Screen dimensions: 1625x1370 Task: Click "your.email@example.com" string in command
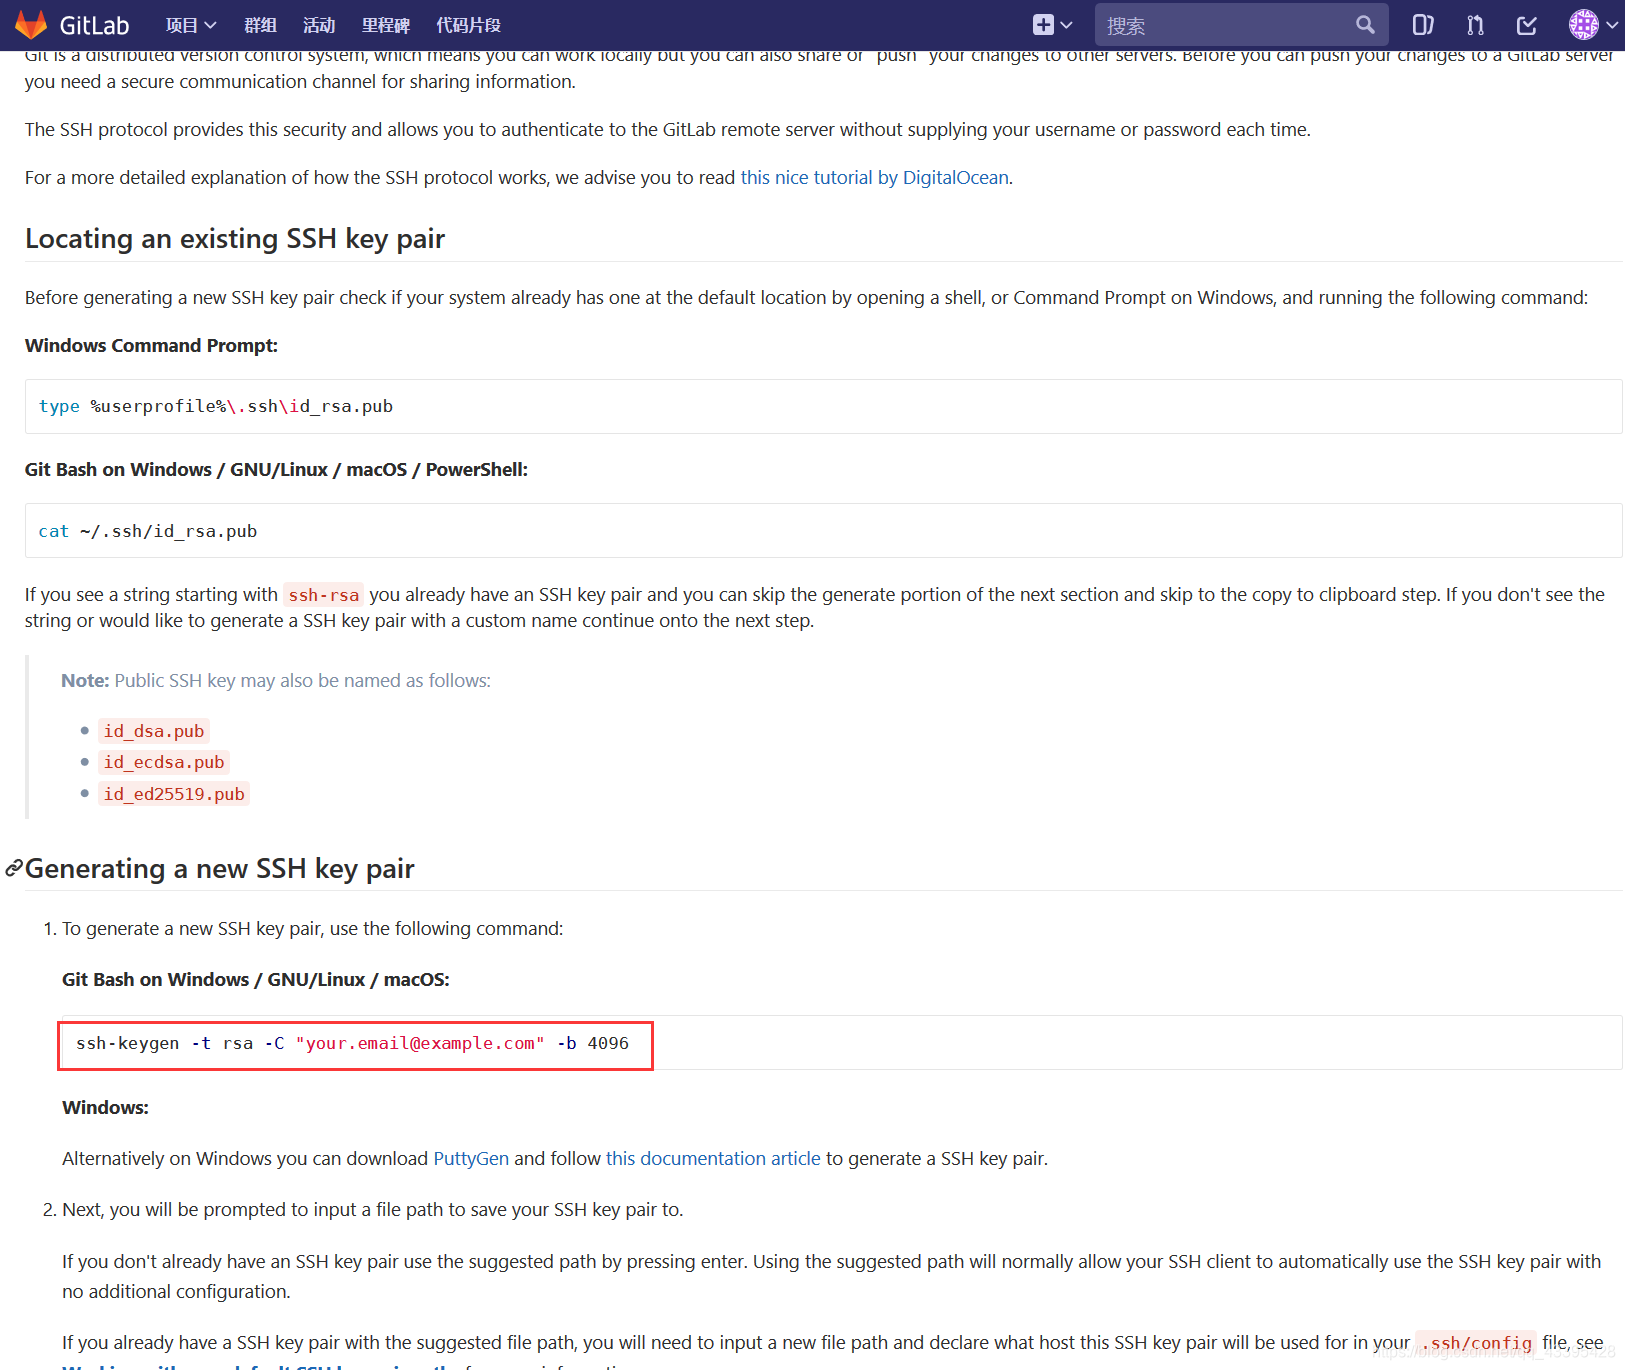coord(420,1043)
